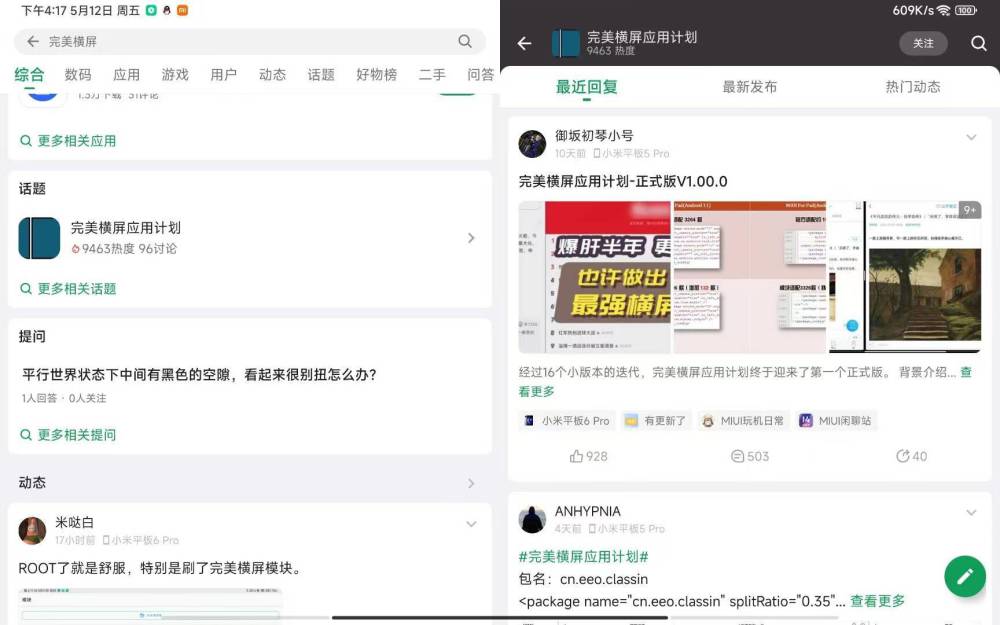This screenshot has height=625, width=1000.
Task: Open 更多相关应用 link
Action: [68, 141]
